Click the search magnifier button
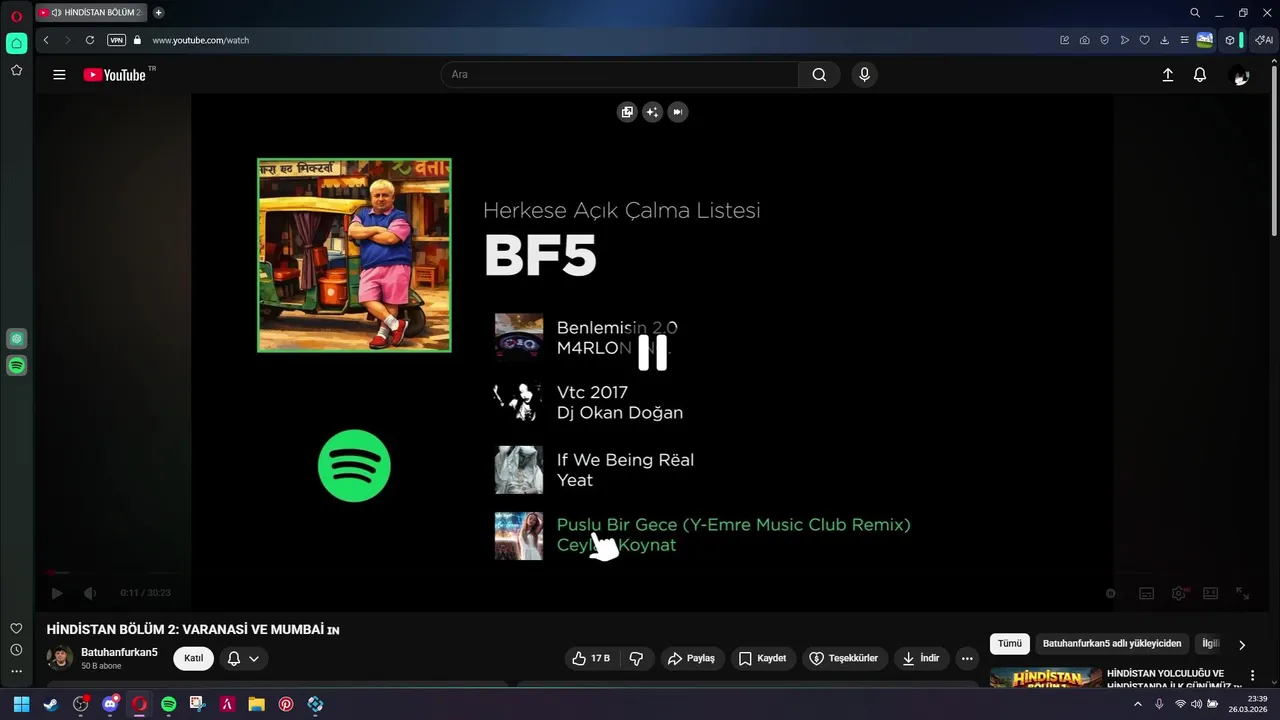This screenshot has height=720, width=1280. (x=819, y=75)
